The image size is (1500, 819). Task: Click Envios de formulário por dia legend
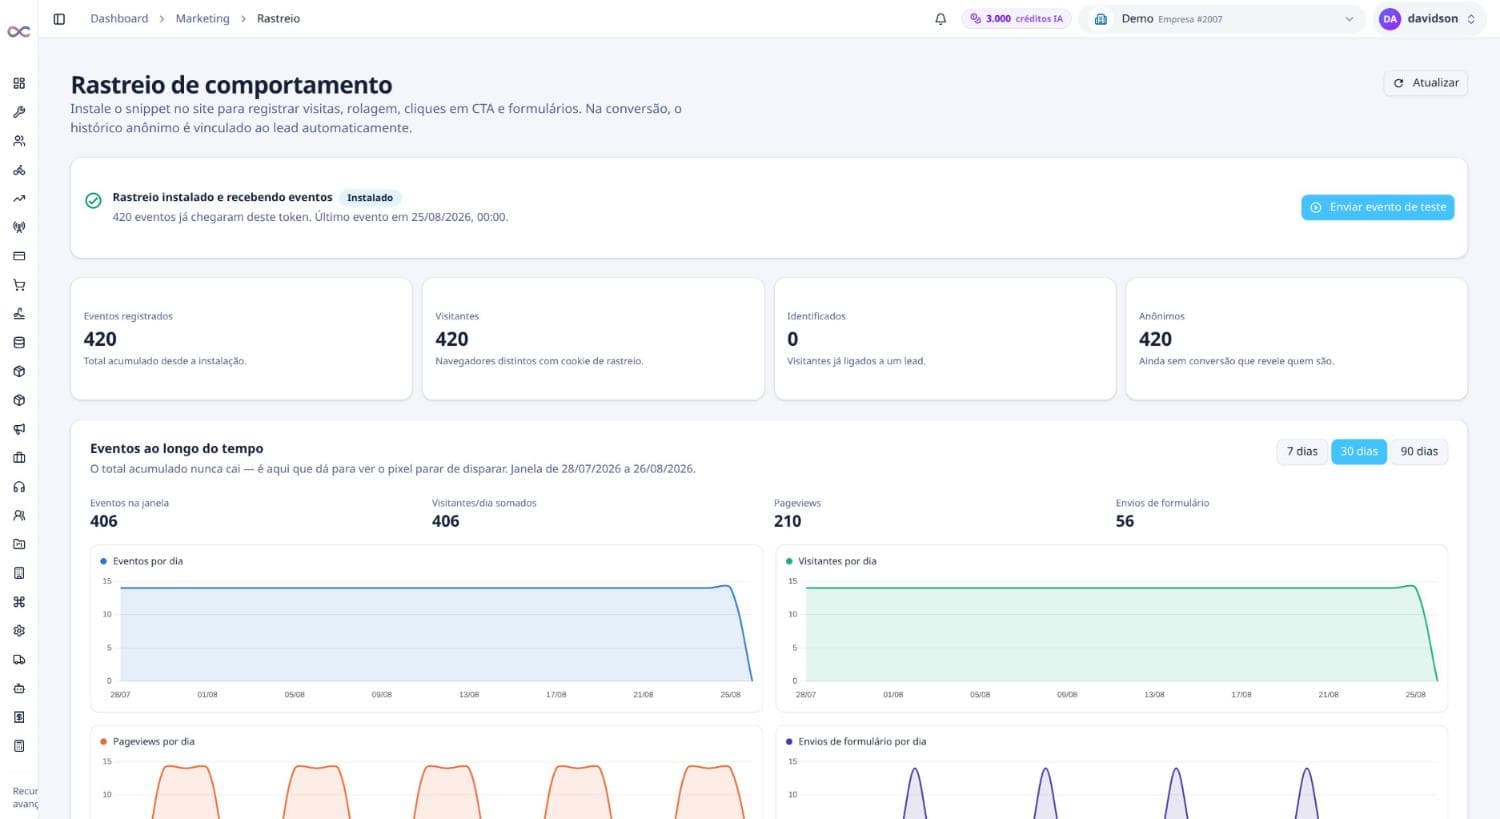pos(856,742)
